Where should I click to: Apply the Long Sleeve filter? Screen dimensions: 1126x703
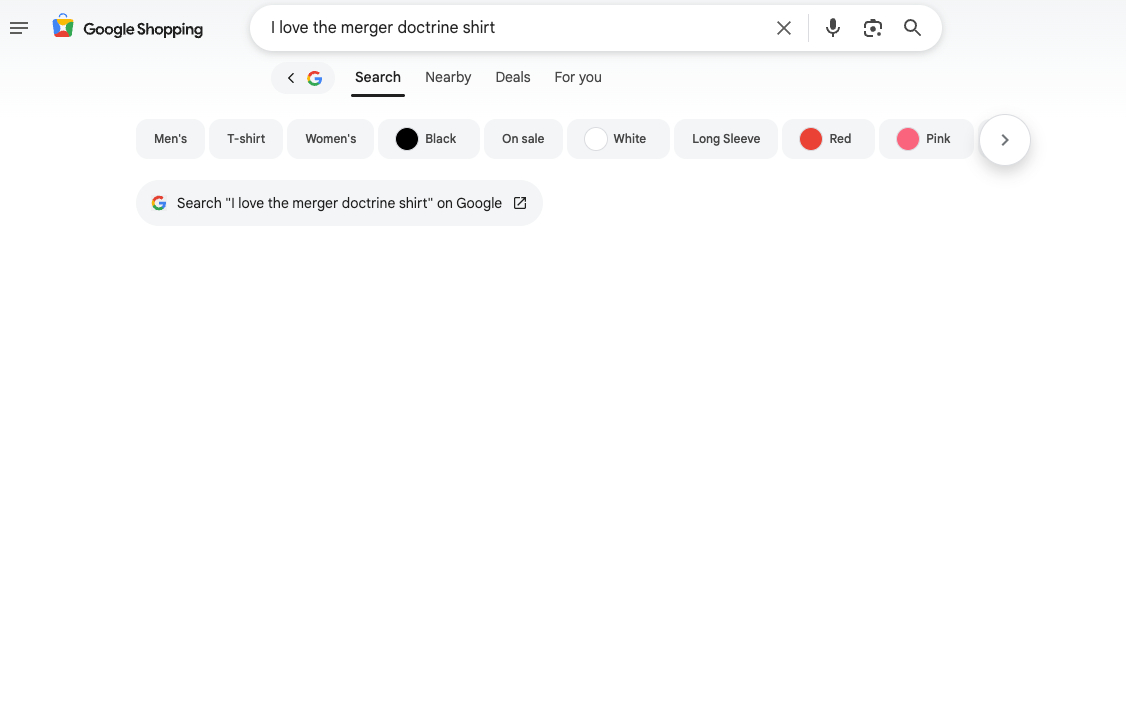pos(726,139)
